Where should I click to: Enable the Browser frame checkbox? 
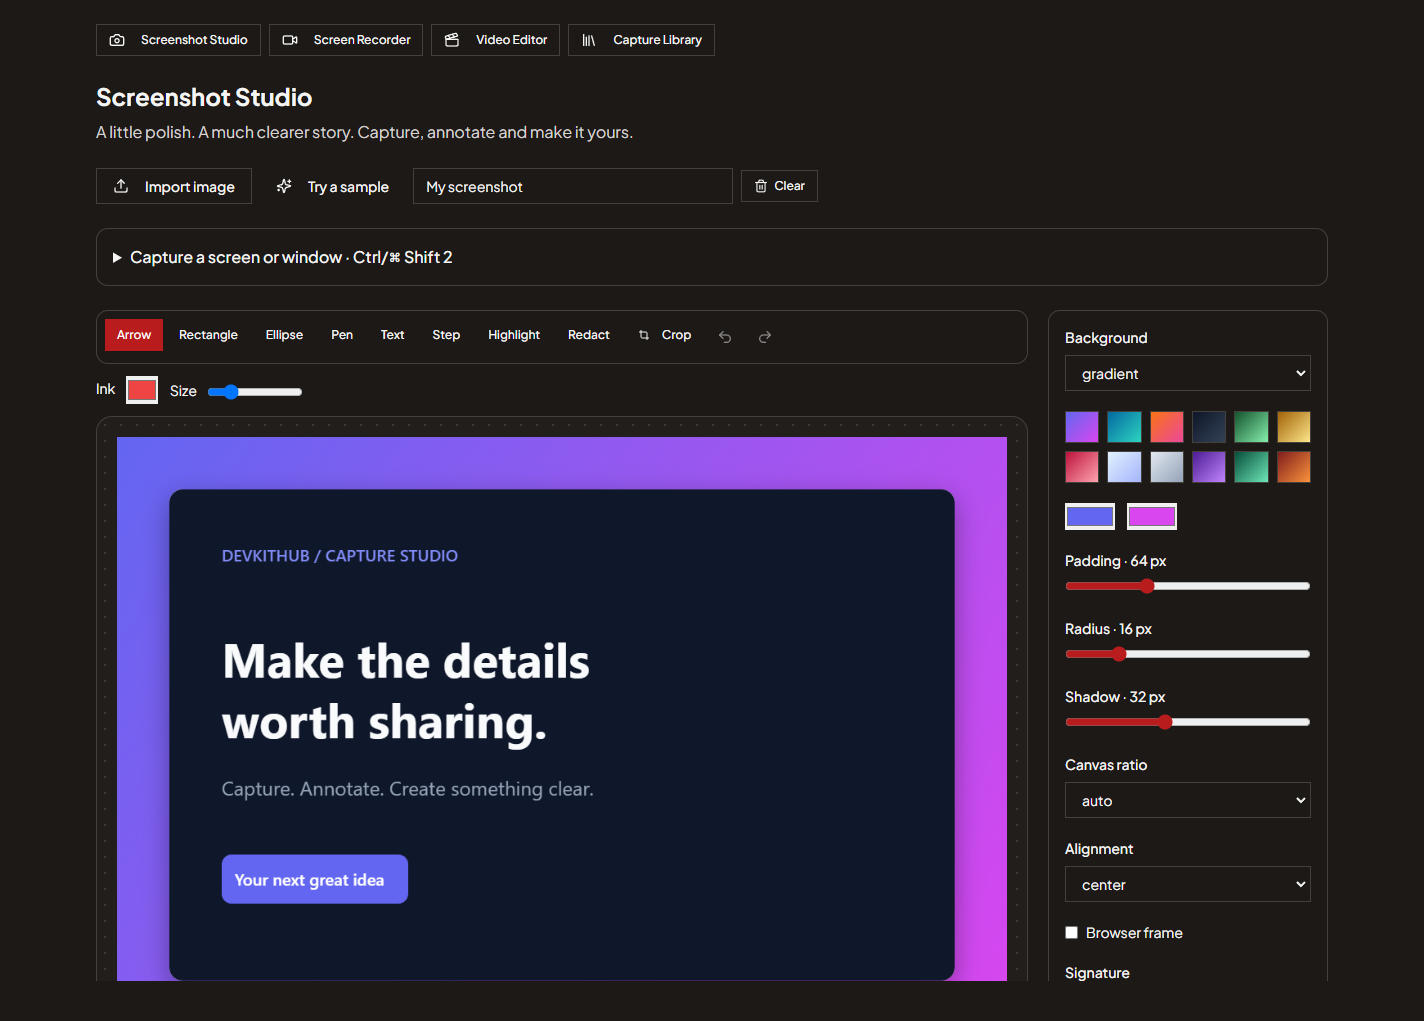(x=1072, y=933)
